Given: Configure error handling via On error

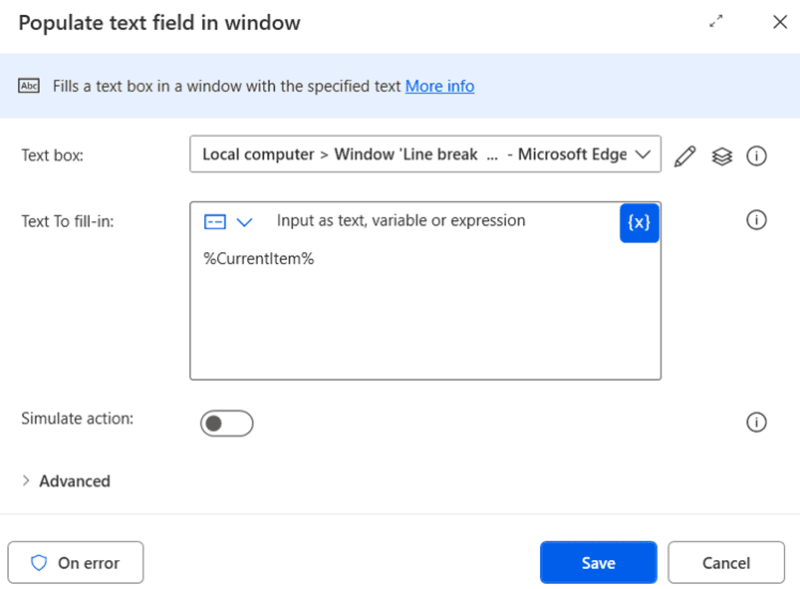Looking at the screenshot, I should (75, 562).
